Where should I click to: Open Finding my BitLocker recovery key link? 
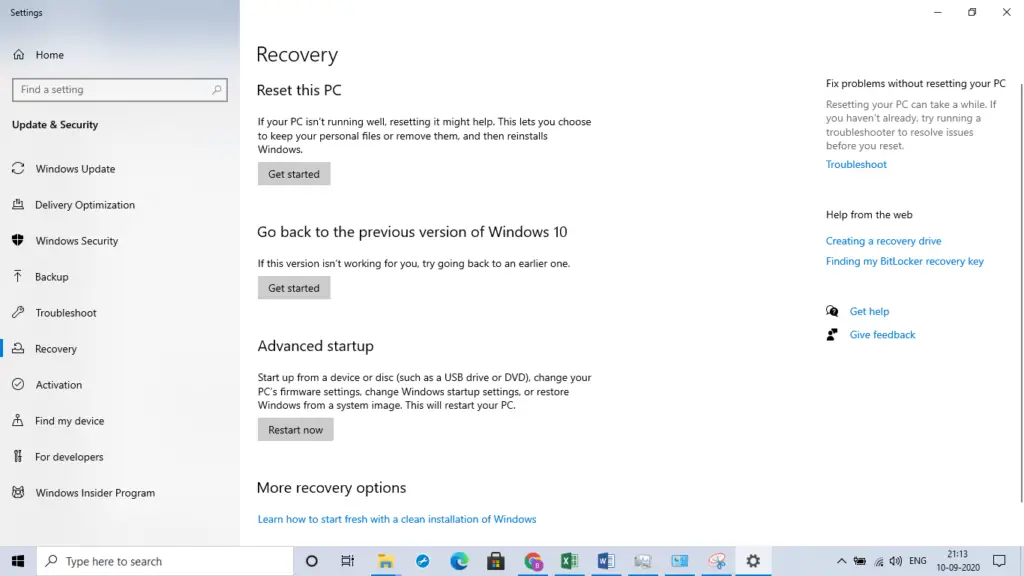[904, 261]
